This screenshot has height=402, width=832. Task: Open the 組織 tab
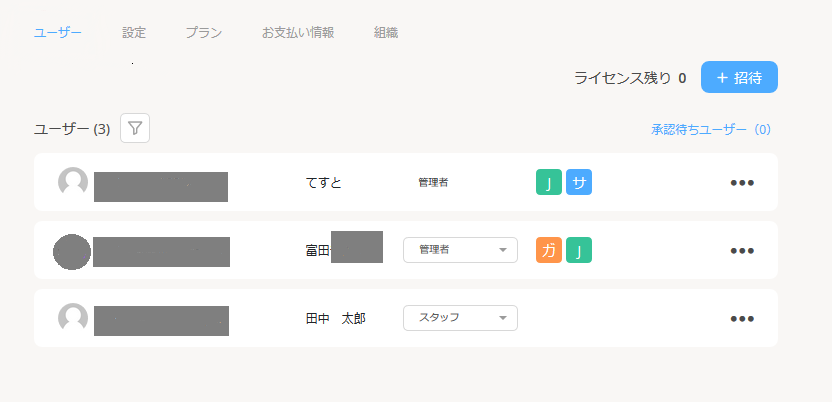386,32
